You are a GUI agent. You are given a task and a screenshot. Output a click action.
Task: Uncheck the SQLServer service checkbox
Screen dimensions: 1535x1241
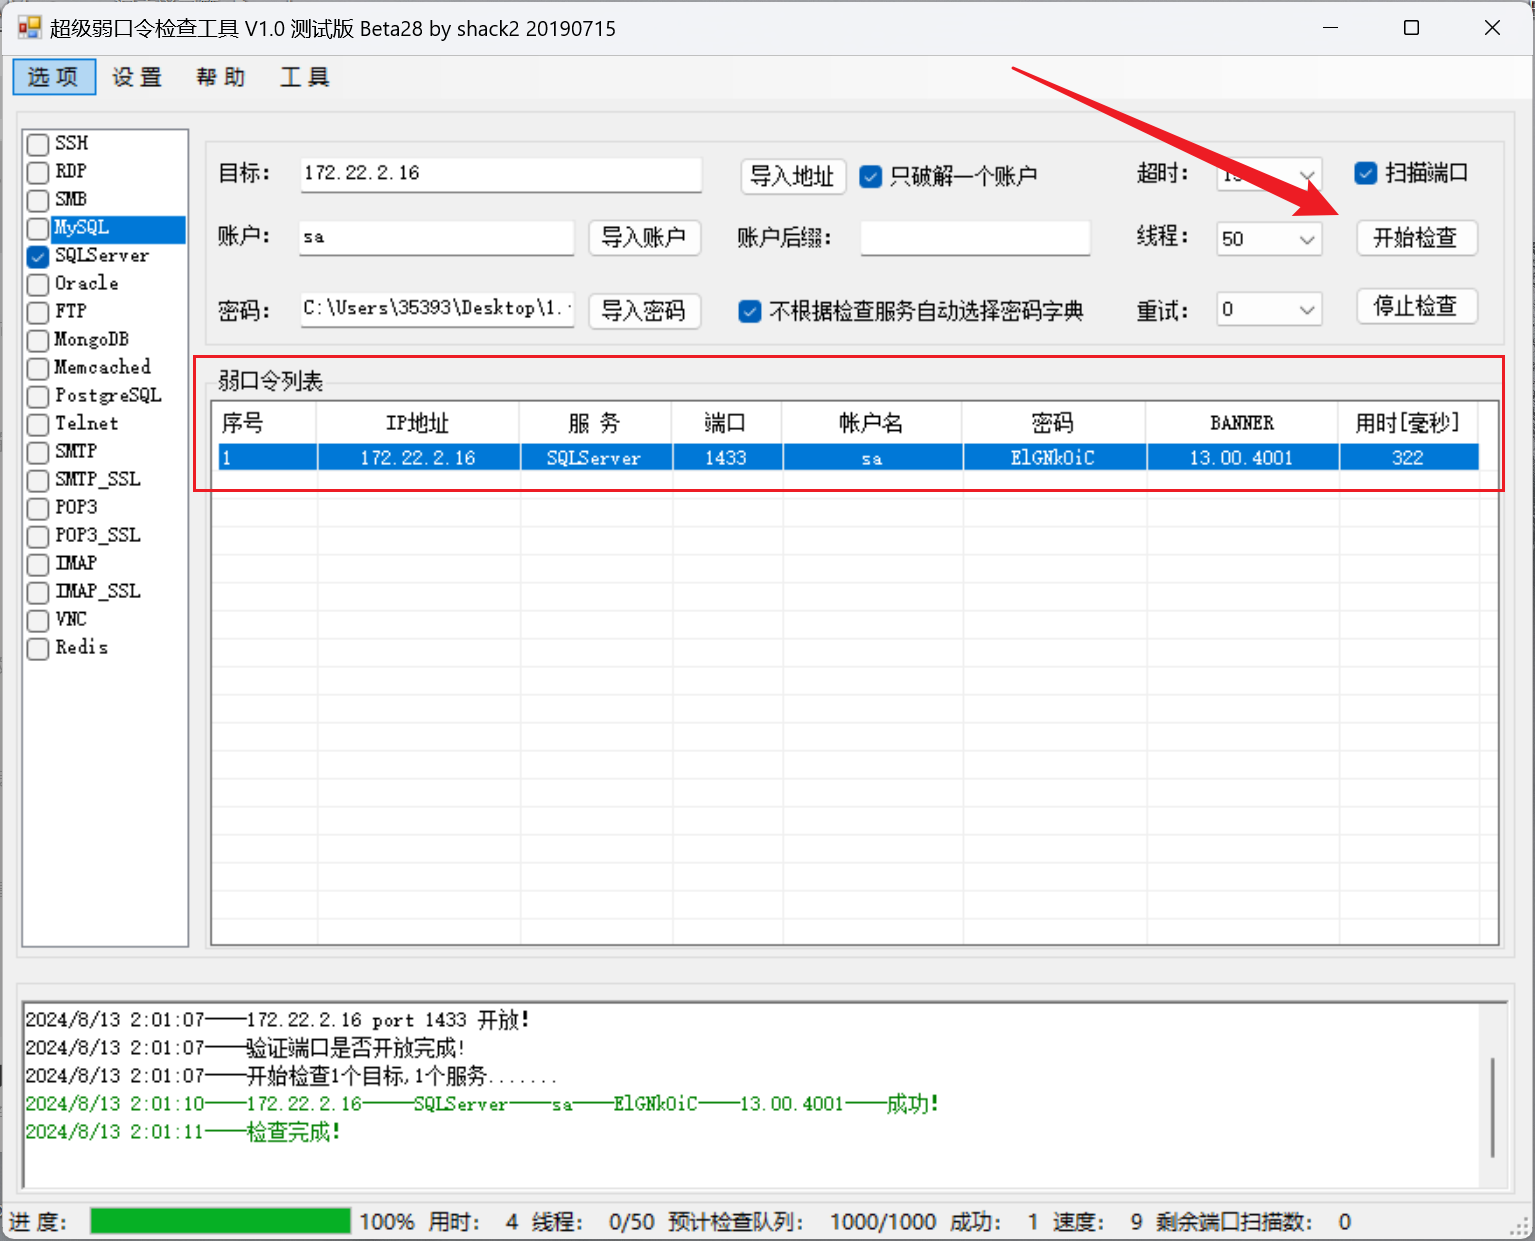pyautogui.click(x=38, y=256)
